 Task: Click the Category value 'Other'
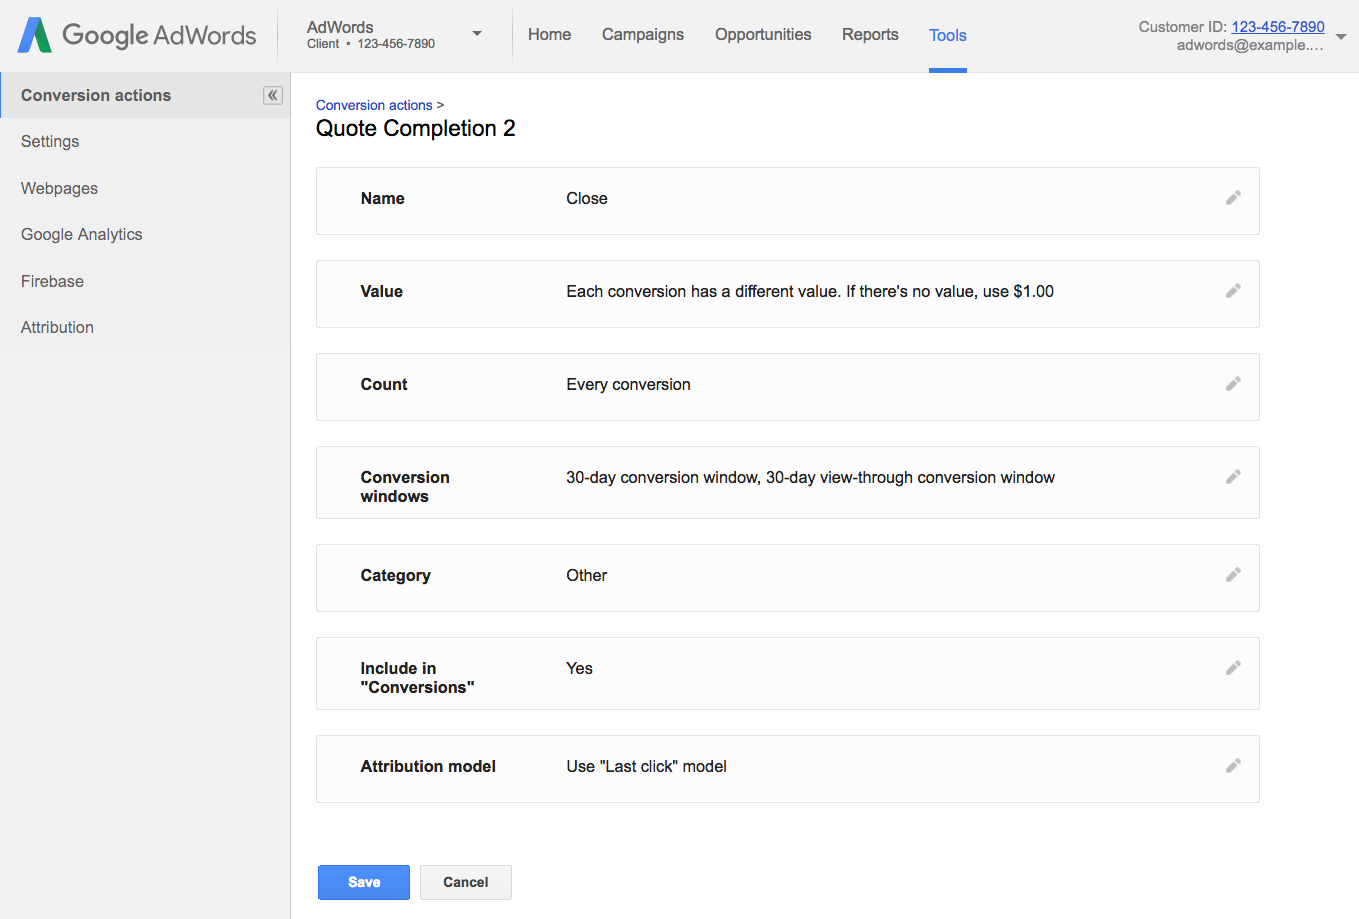click(x=587, y=575)
